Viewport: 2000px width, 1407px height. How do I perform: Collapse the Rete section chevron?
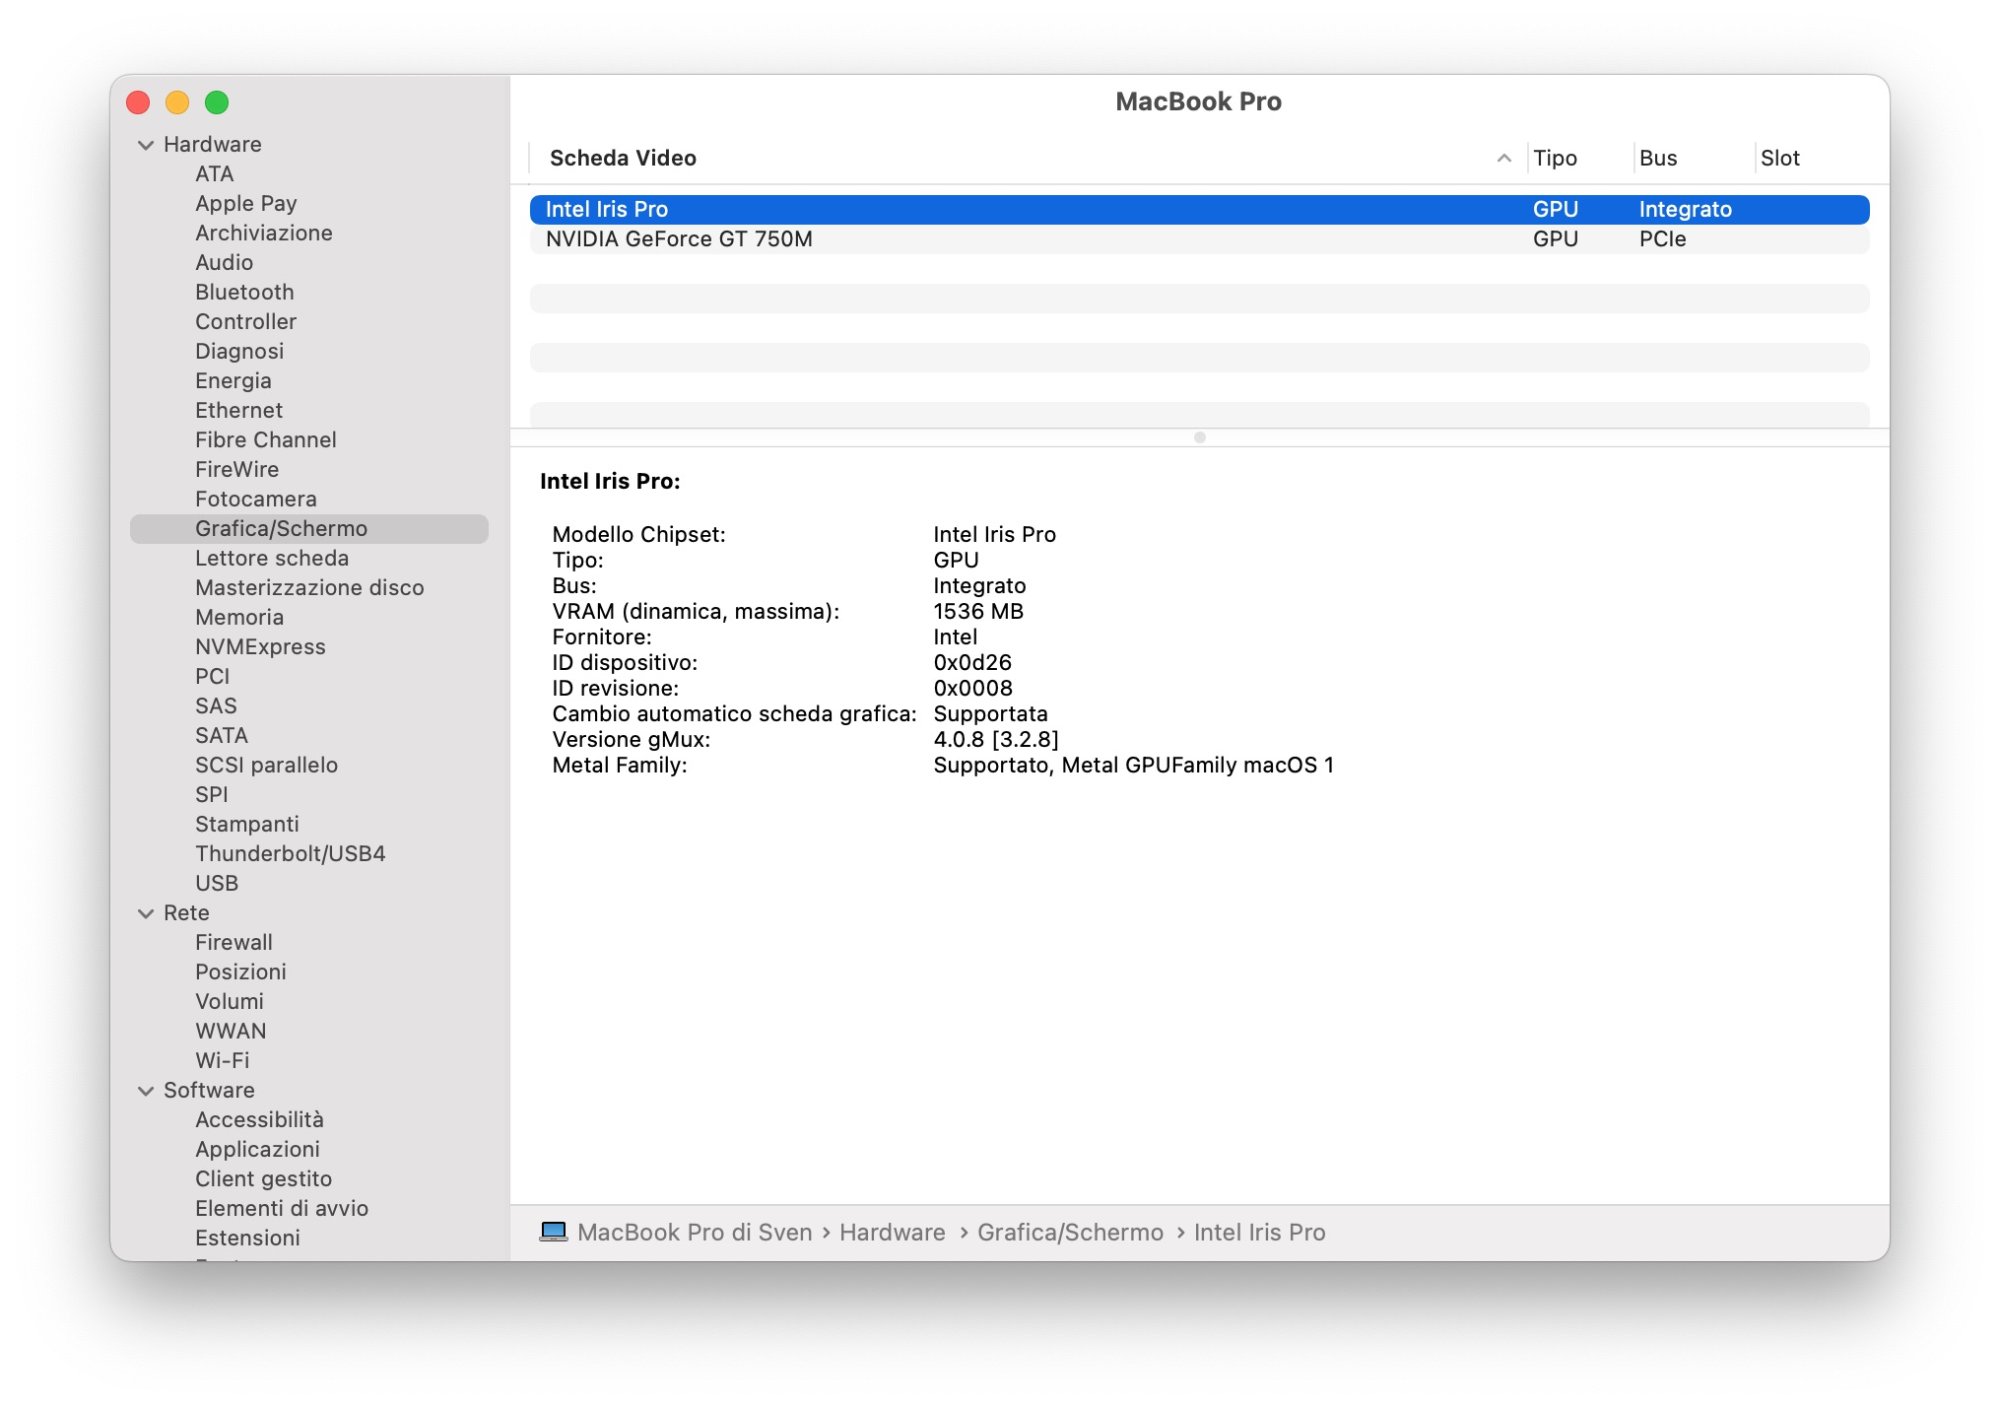pos(146,913)
